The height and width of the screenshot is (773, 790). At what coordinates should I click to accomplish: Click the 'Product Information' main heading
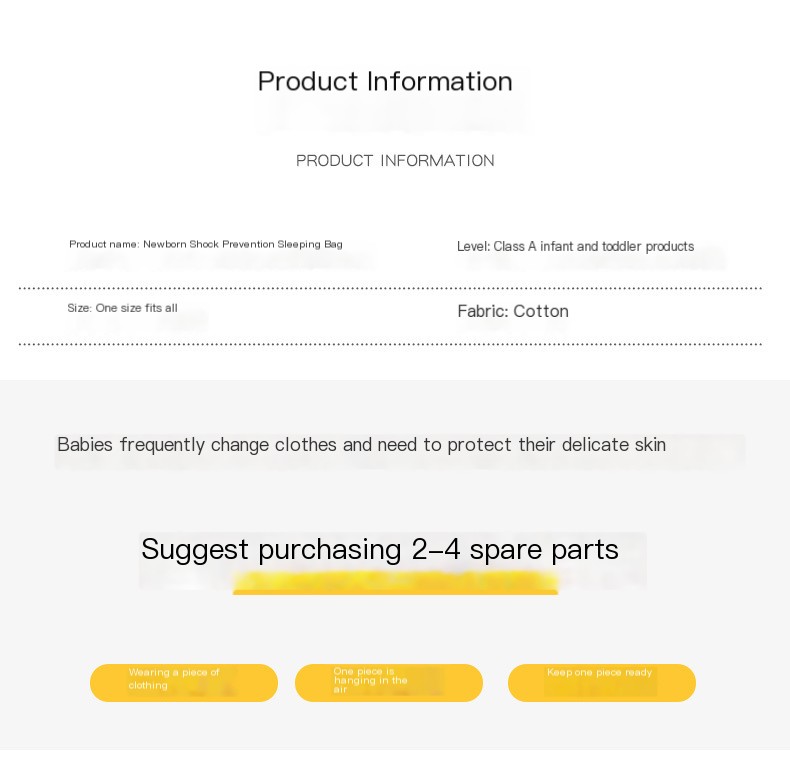385,82
